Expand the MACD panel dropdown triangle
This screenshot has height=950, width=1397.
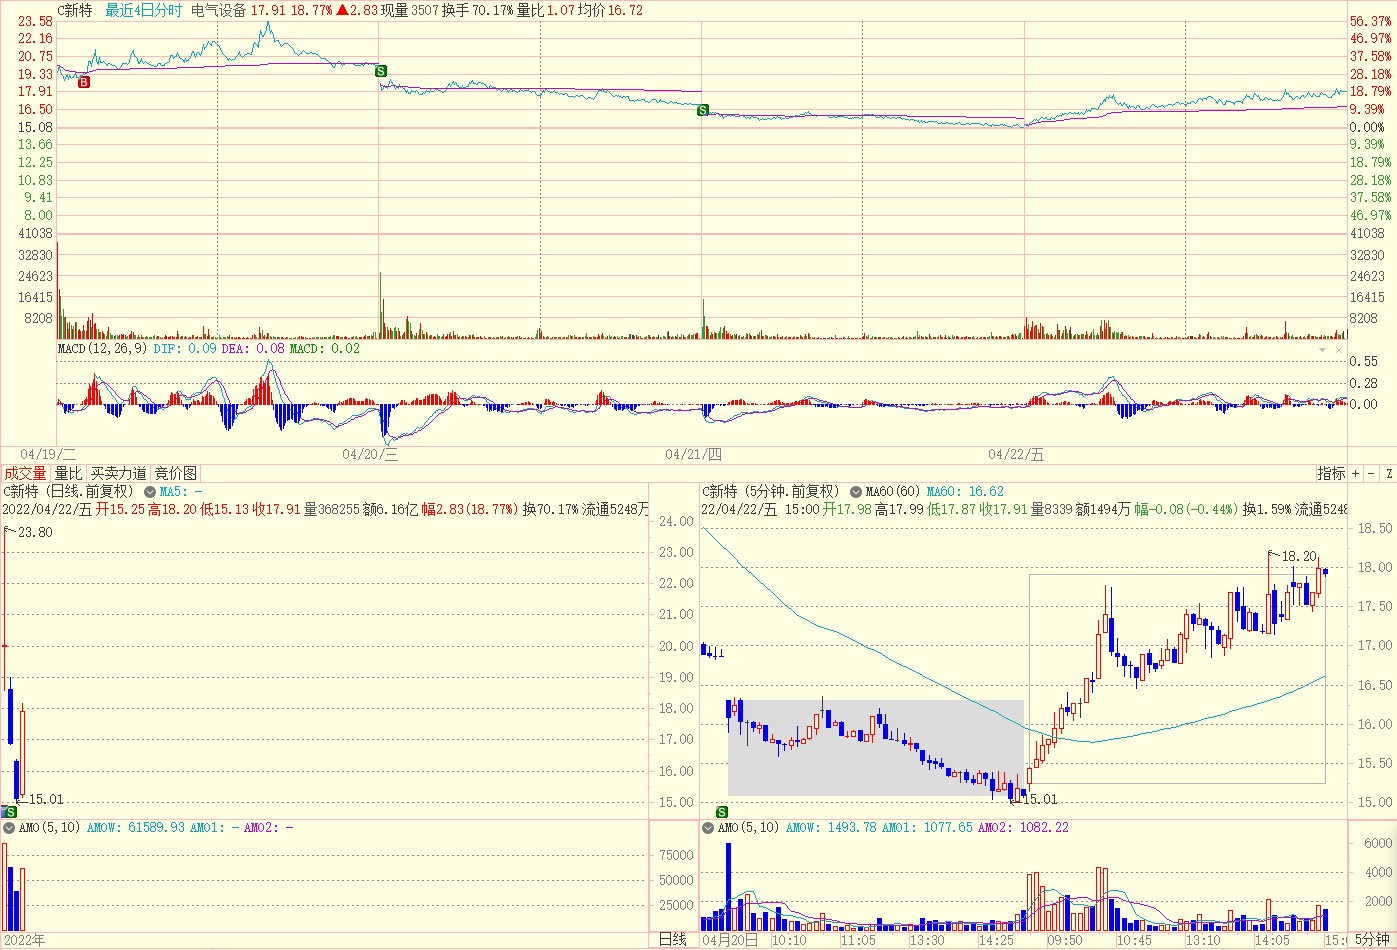[1323, 350]
